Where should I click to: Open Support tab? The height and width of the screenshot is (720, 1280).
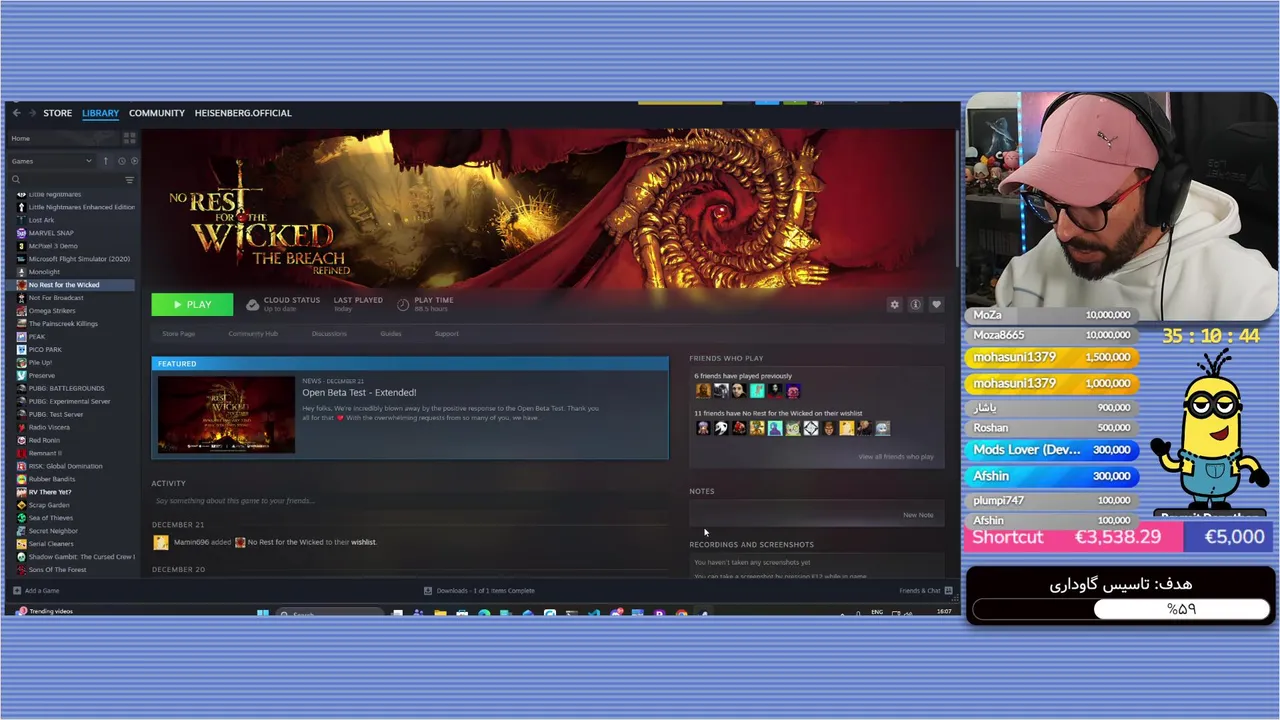pyautogui.click(x=447, y=333)
